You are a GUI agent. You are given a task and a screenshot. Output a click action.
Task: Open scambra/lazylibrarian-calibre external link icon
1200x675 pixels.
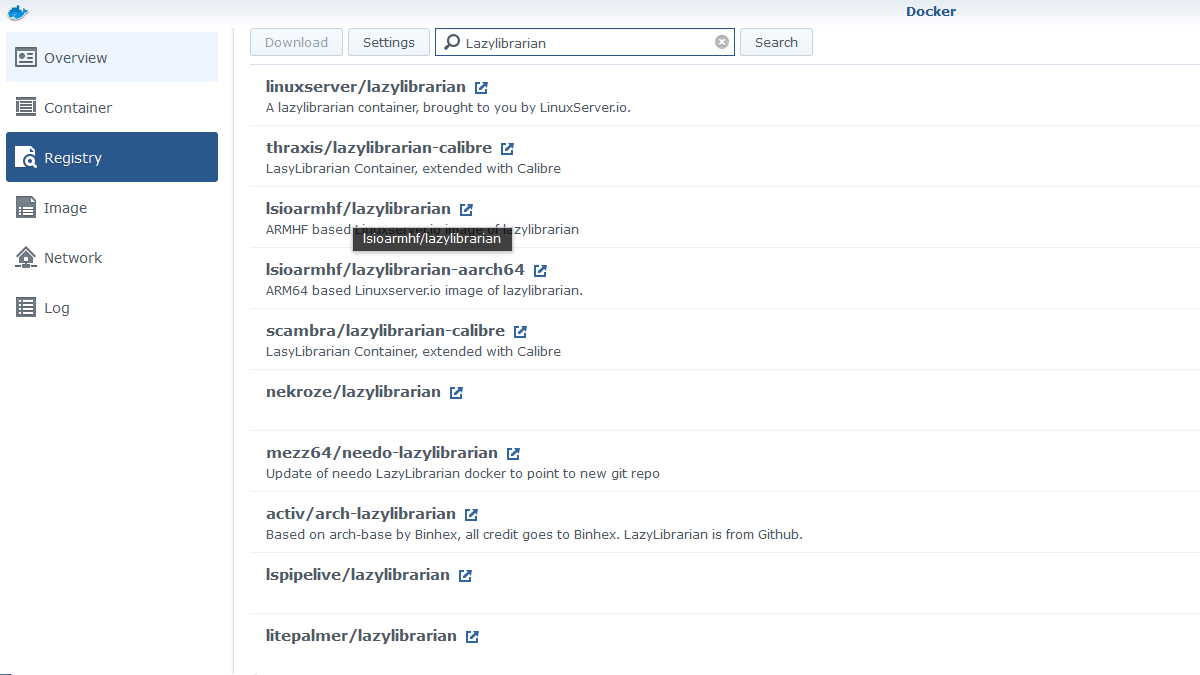520,332
